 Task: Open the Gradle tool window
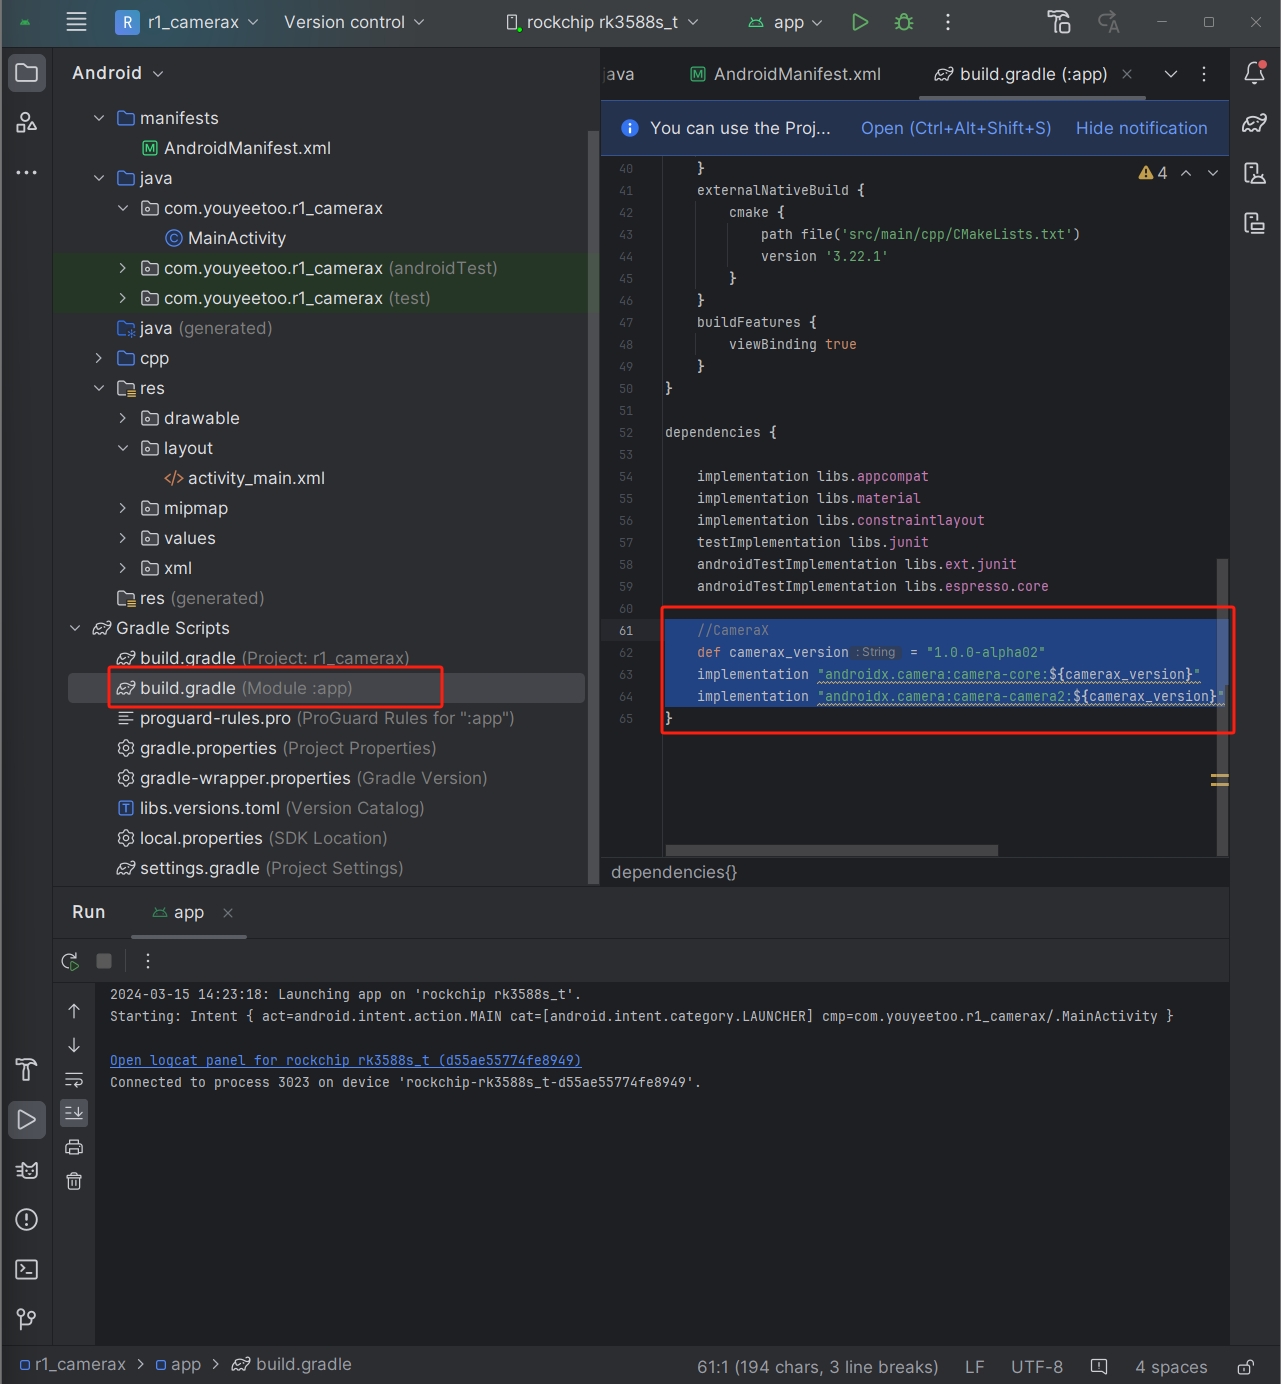tap(1254, 122)
